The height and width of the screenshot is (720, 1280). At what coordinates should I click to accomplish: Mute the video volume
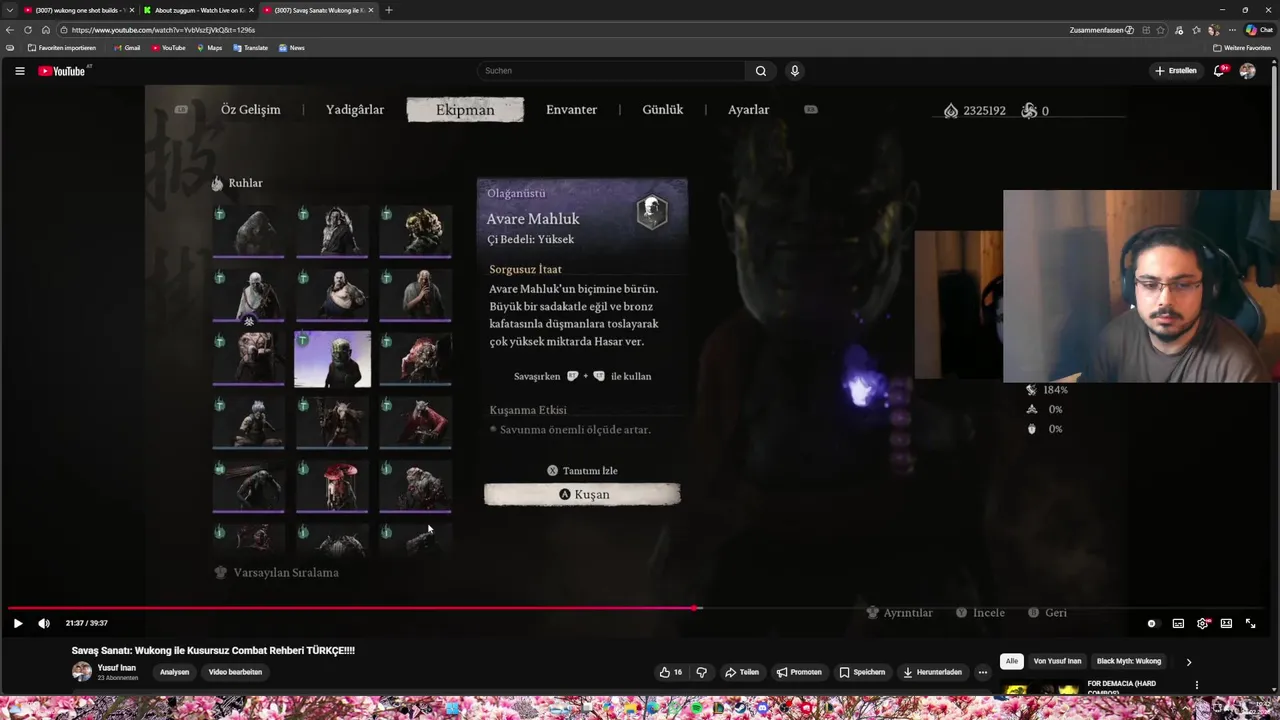coord(44,623)
